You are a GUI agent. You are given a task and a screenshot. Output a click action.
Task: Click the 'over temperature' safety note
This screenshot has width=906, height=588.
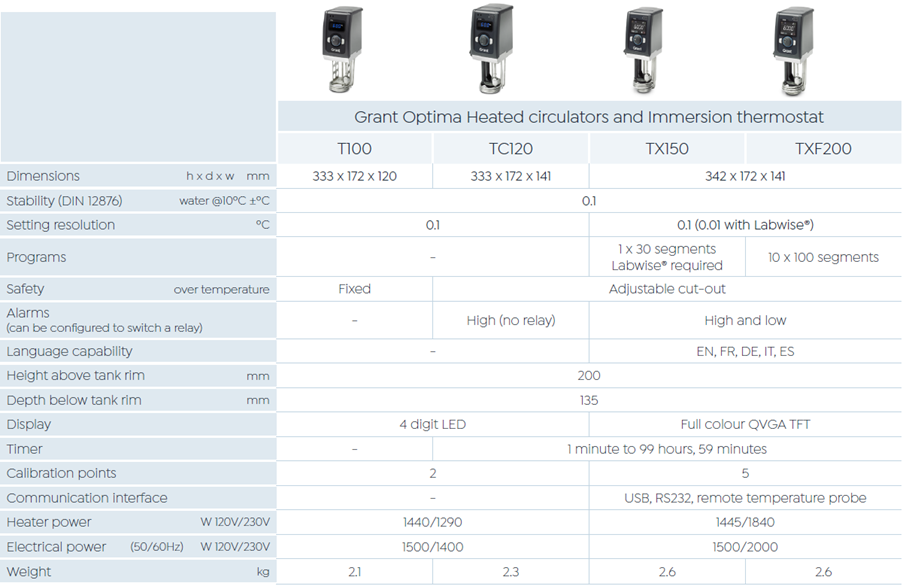221,289
